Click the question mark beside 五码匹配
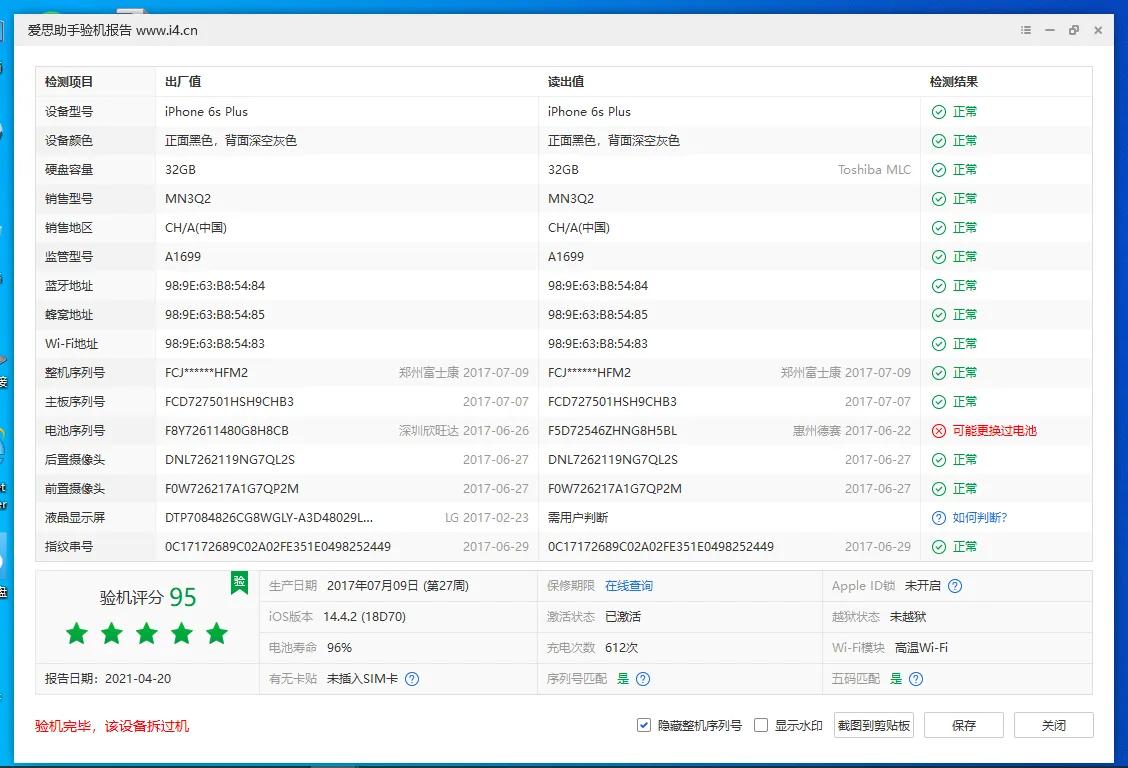This screenshot has width=1128, height=768. [914, 680]
